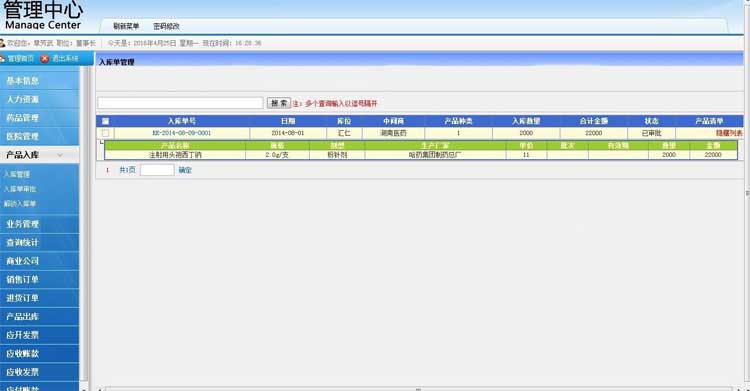
Task: Open the 密码修改 top tab
Action: (x=166, y=26)
